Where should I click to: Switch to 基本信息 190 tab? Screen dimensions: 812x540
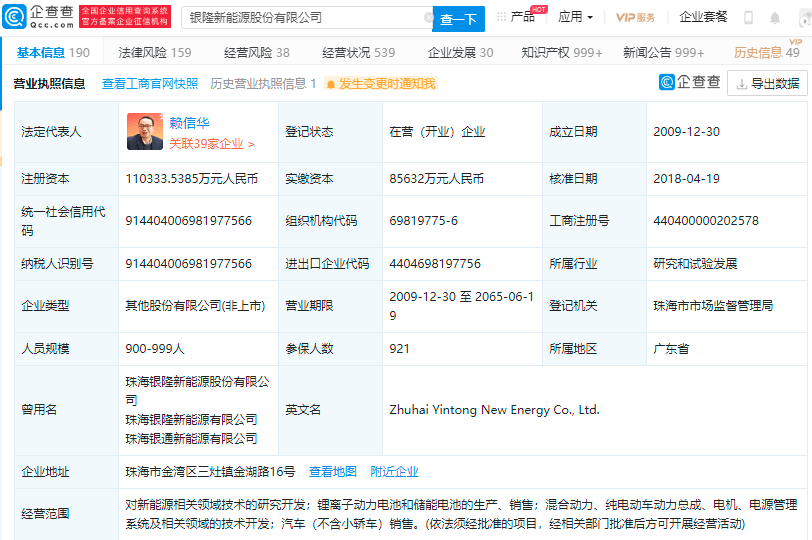pyautogui.click(x=53, y=52)
